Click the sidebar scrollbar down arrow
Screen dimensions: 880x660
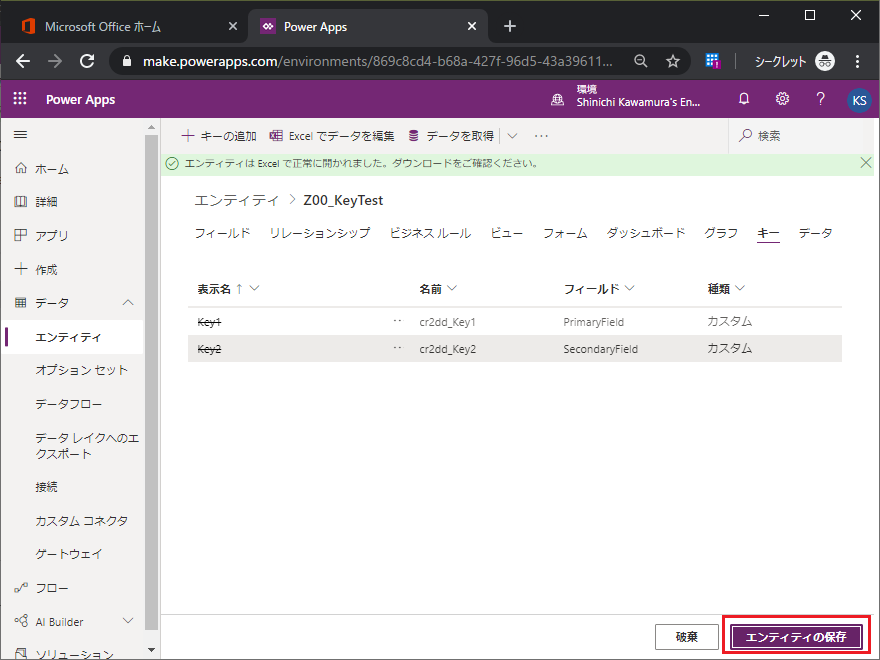tap(151, 650)
